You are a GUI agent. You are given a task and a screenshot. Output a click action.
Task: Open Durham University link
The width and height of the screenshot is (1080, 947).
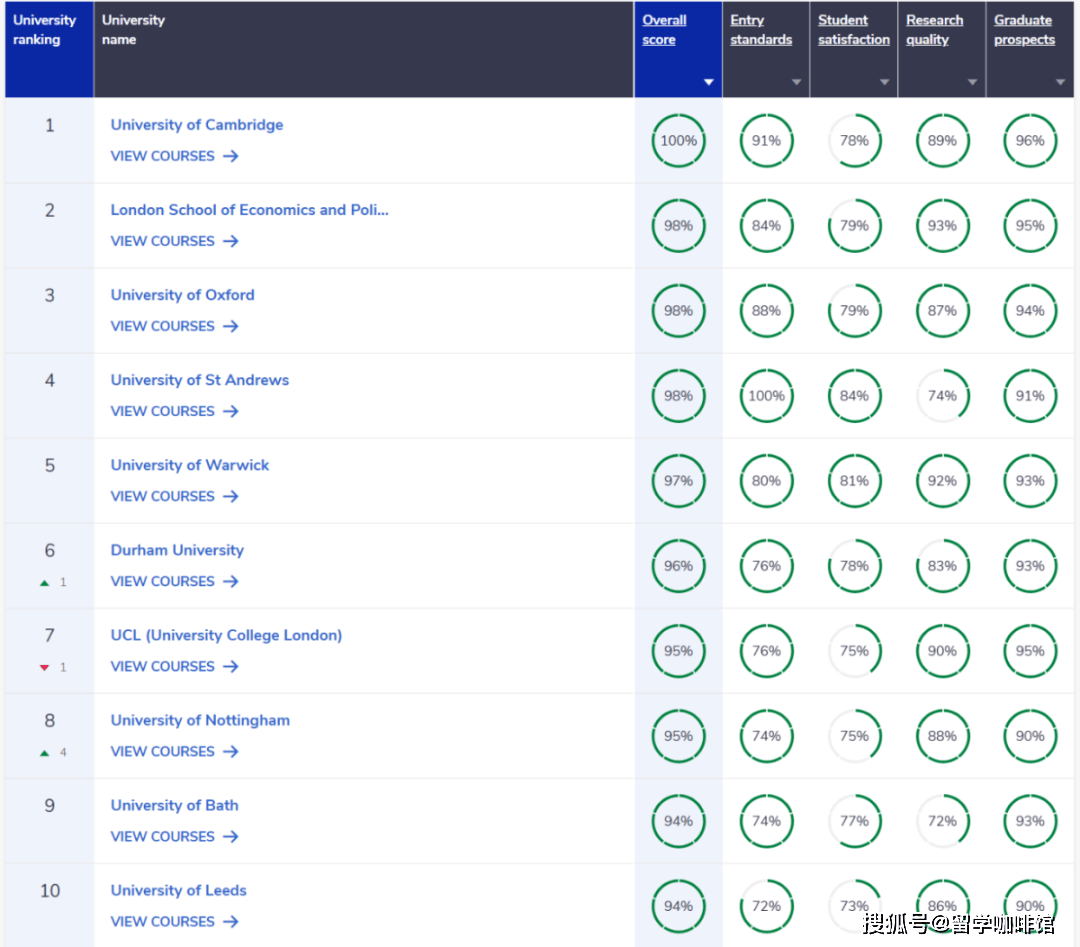[177, 550]
